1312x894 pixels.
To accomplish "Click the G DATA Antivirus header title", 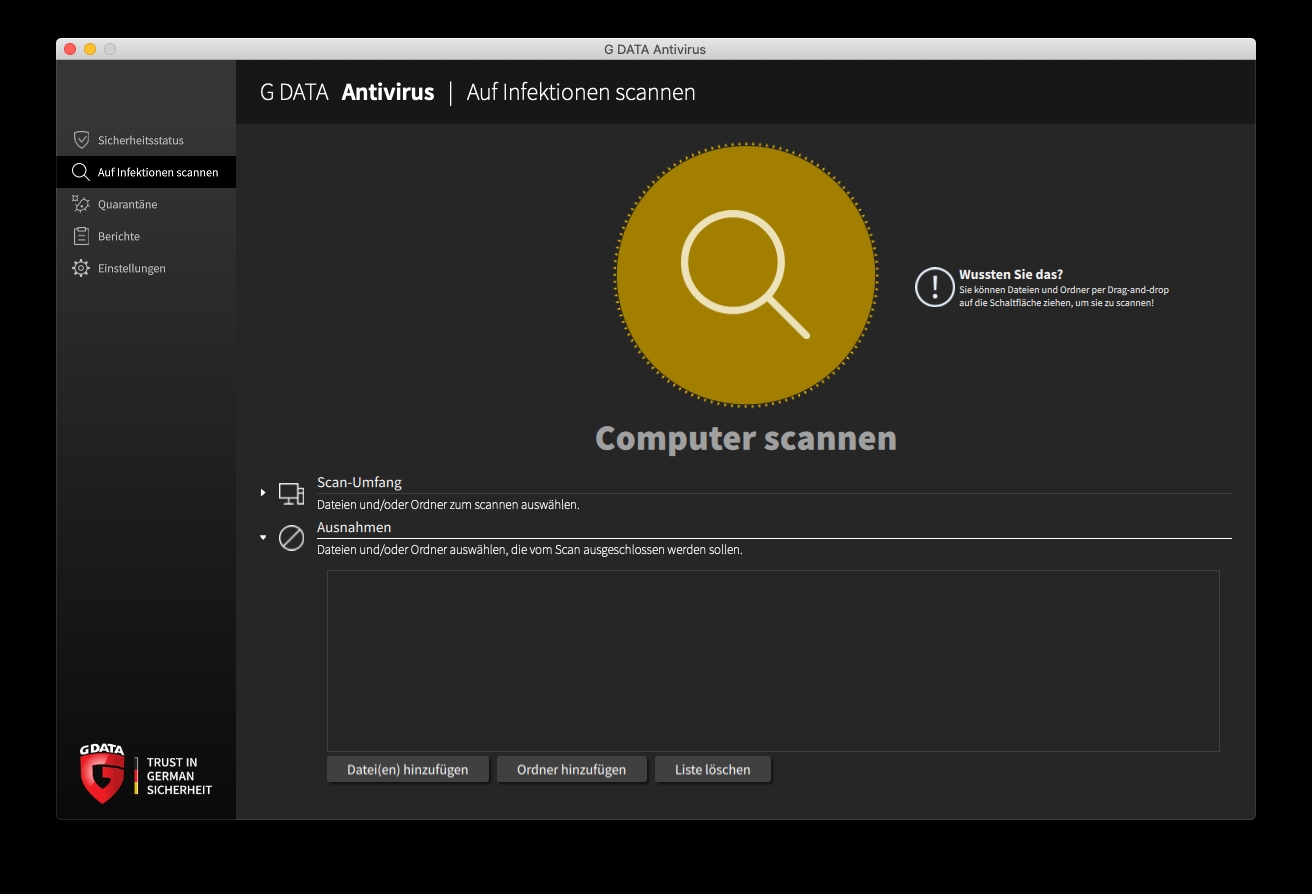I will (347, 93).
